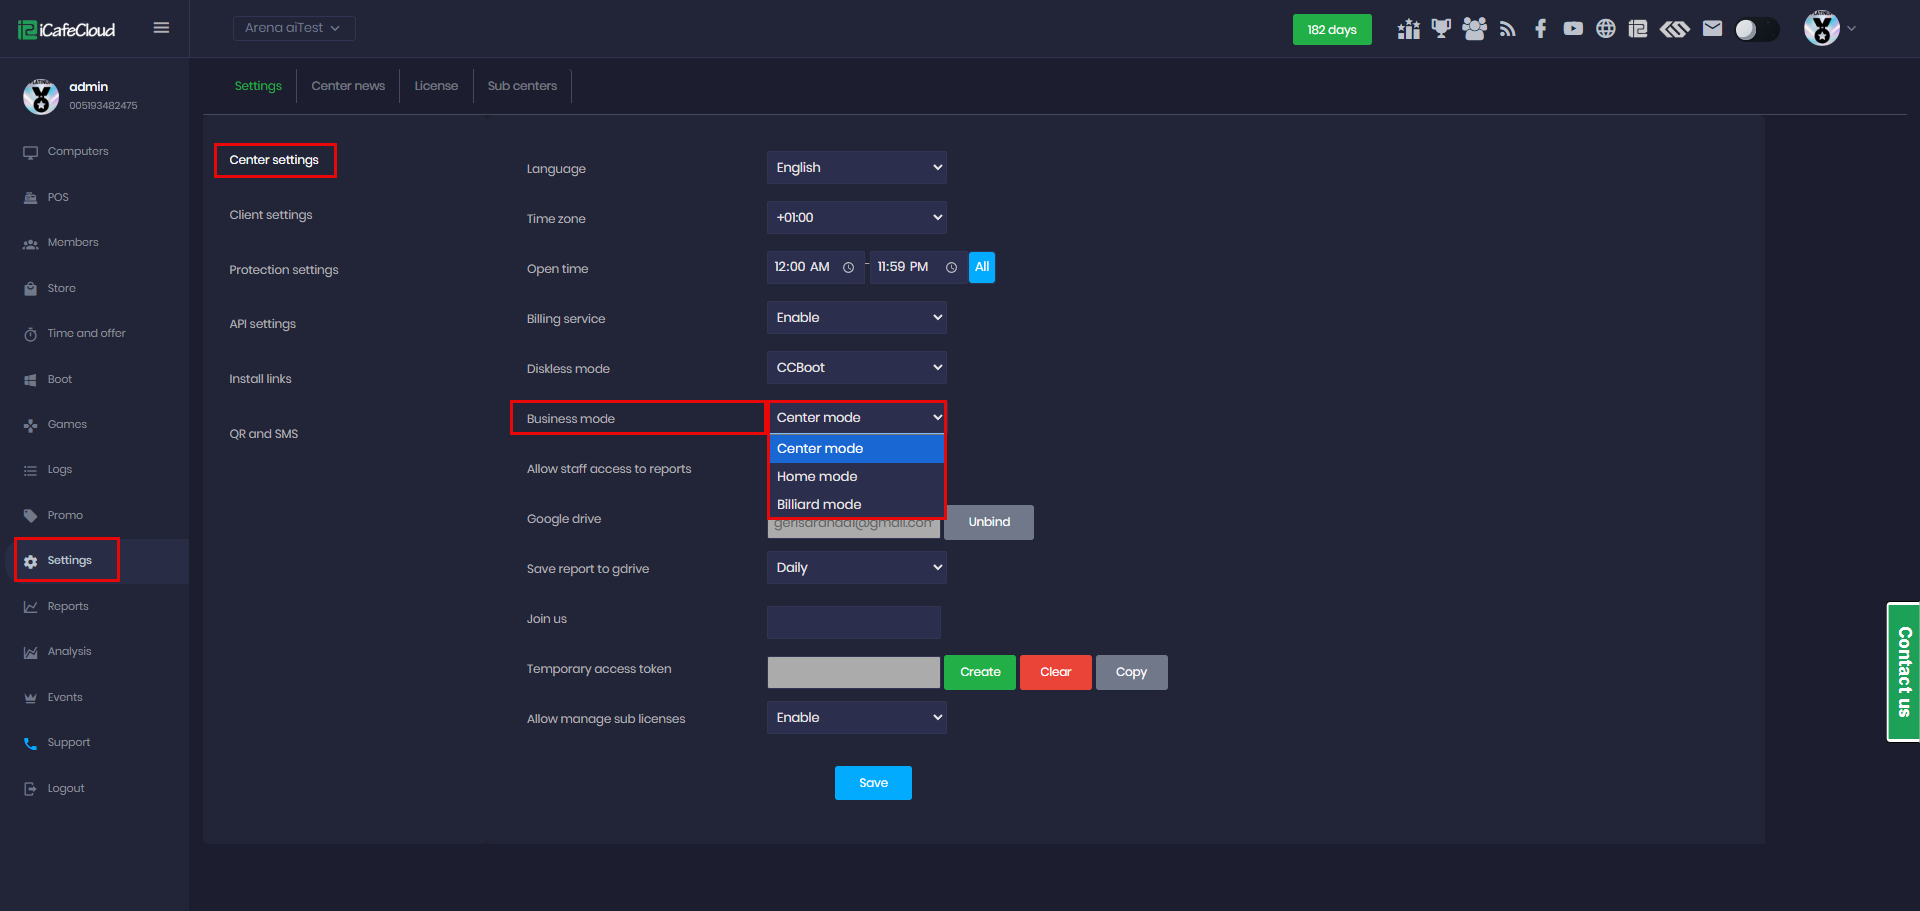Click the globe icon in the header
The image size is (1920, 911).
1605,29
